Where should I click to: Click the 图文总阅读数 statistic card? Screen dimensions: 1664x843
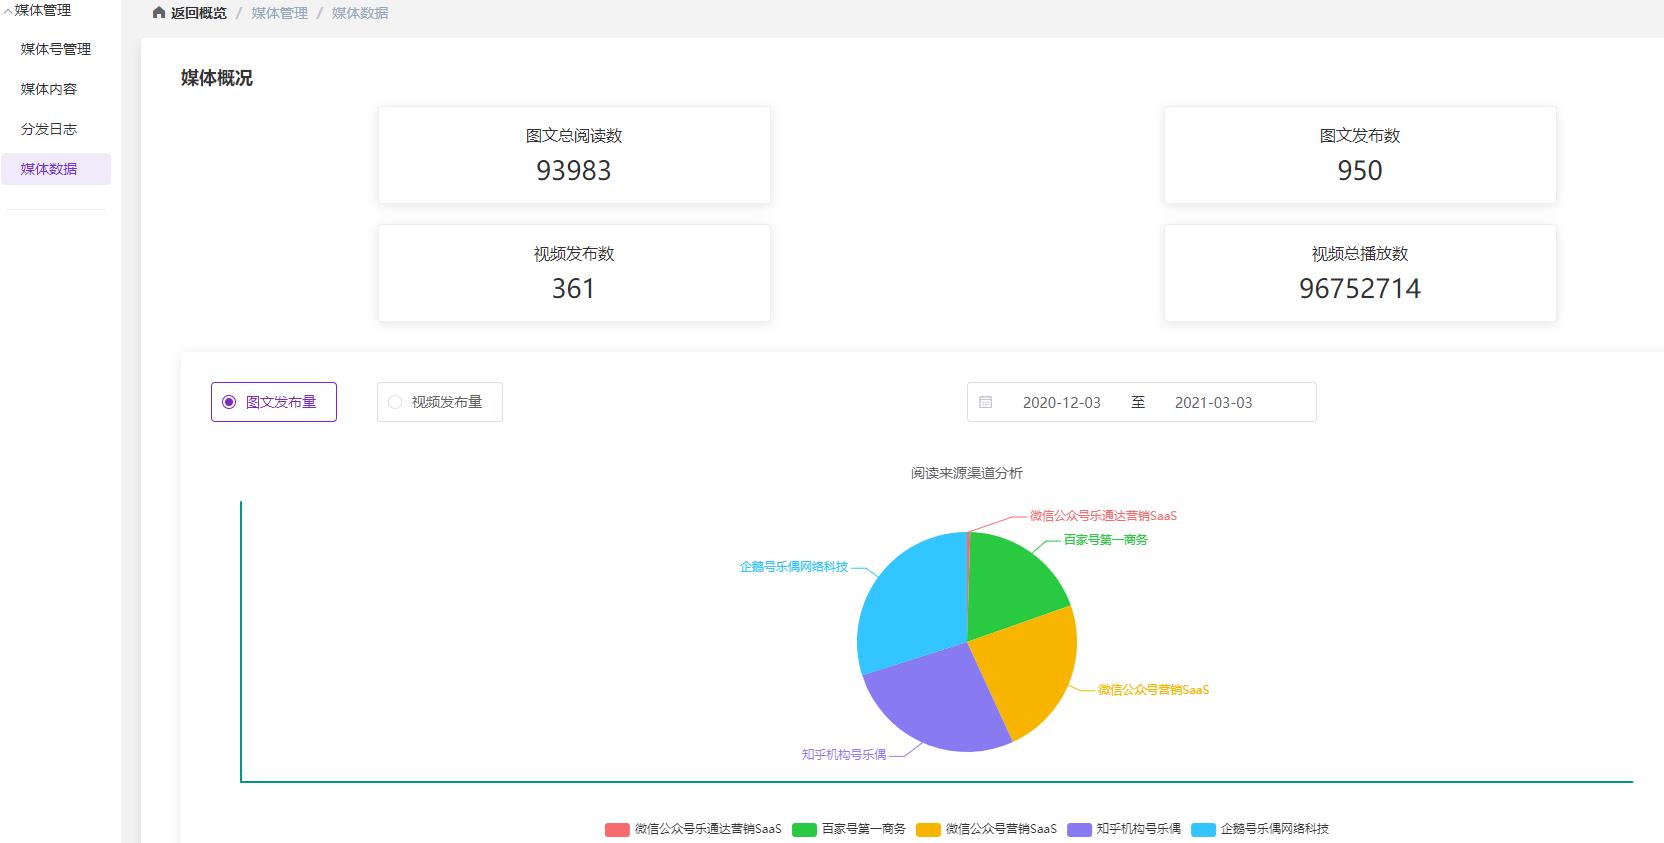pos(574,155)
